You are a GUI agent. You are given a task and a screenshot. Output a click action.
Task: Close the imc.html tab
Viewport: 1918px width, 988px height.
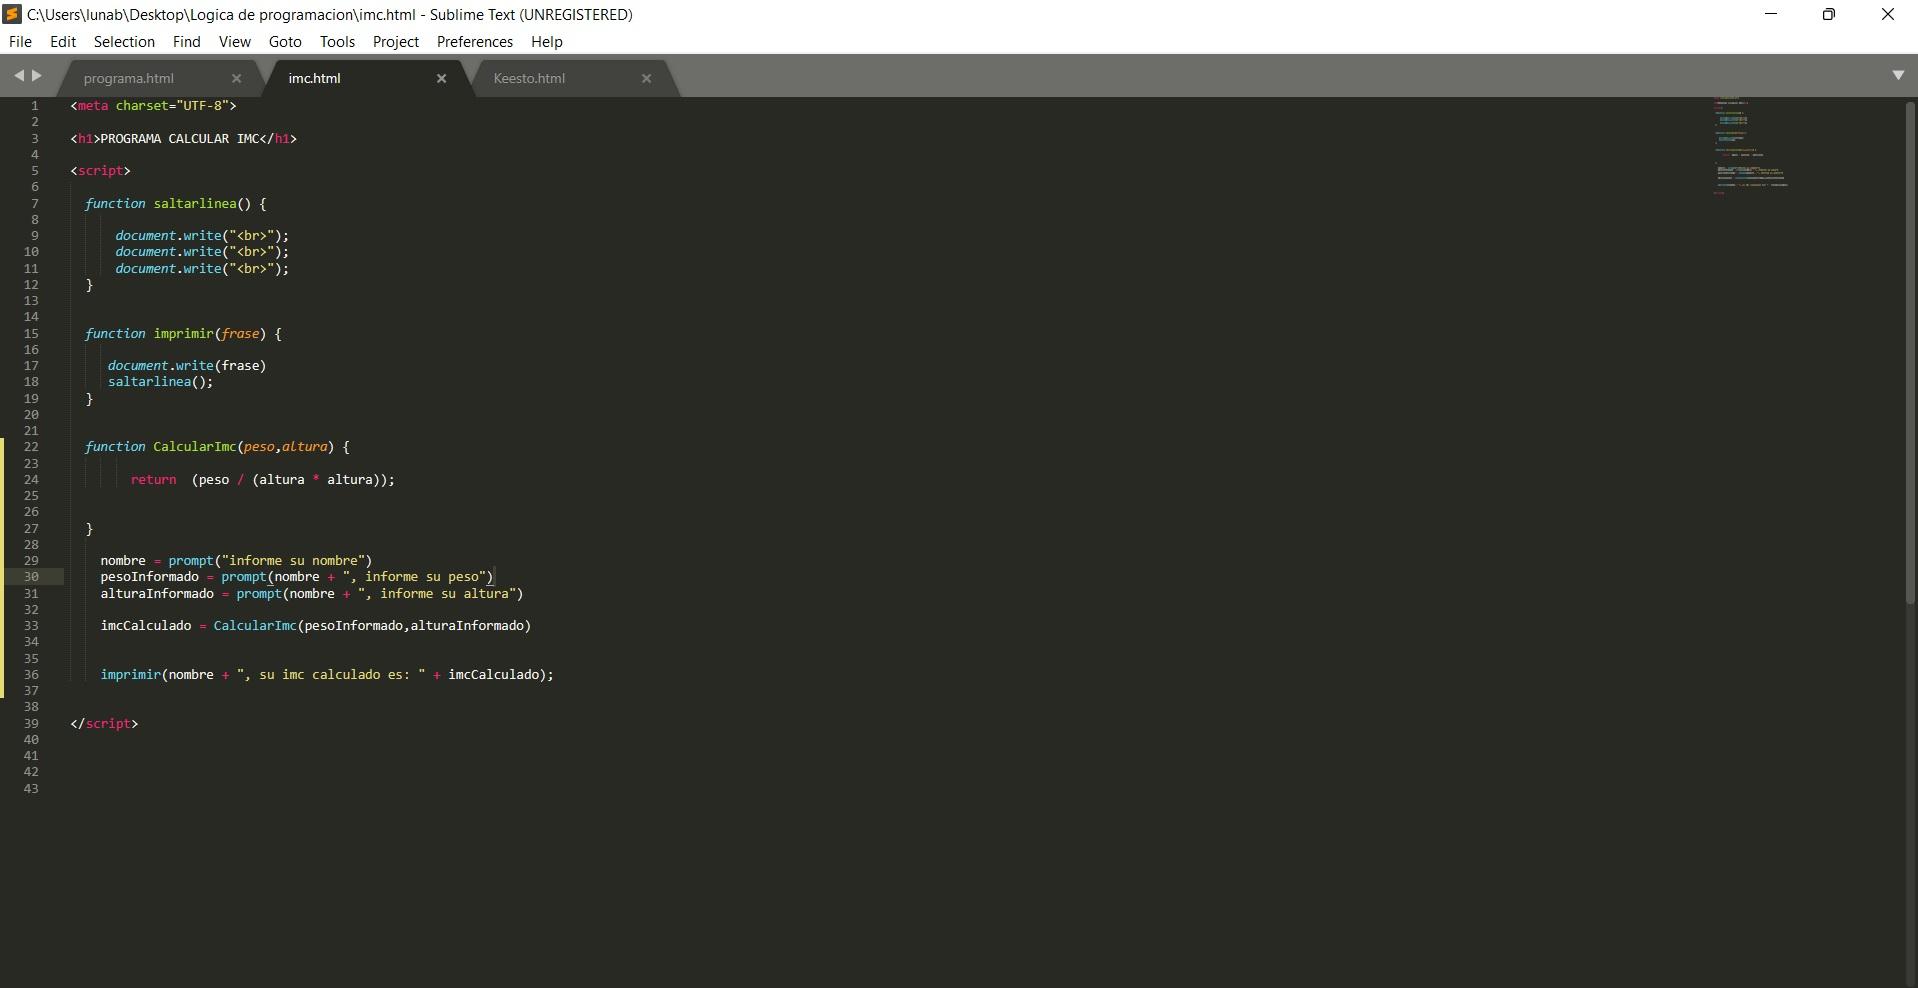(x=441, y=78)
